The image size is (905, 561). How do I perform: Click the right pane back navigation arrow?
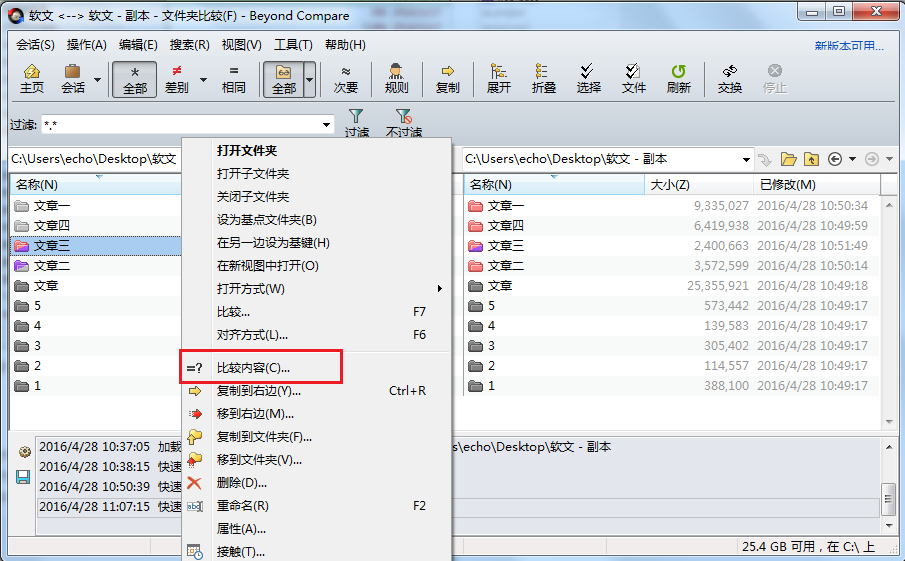835,159
